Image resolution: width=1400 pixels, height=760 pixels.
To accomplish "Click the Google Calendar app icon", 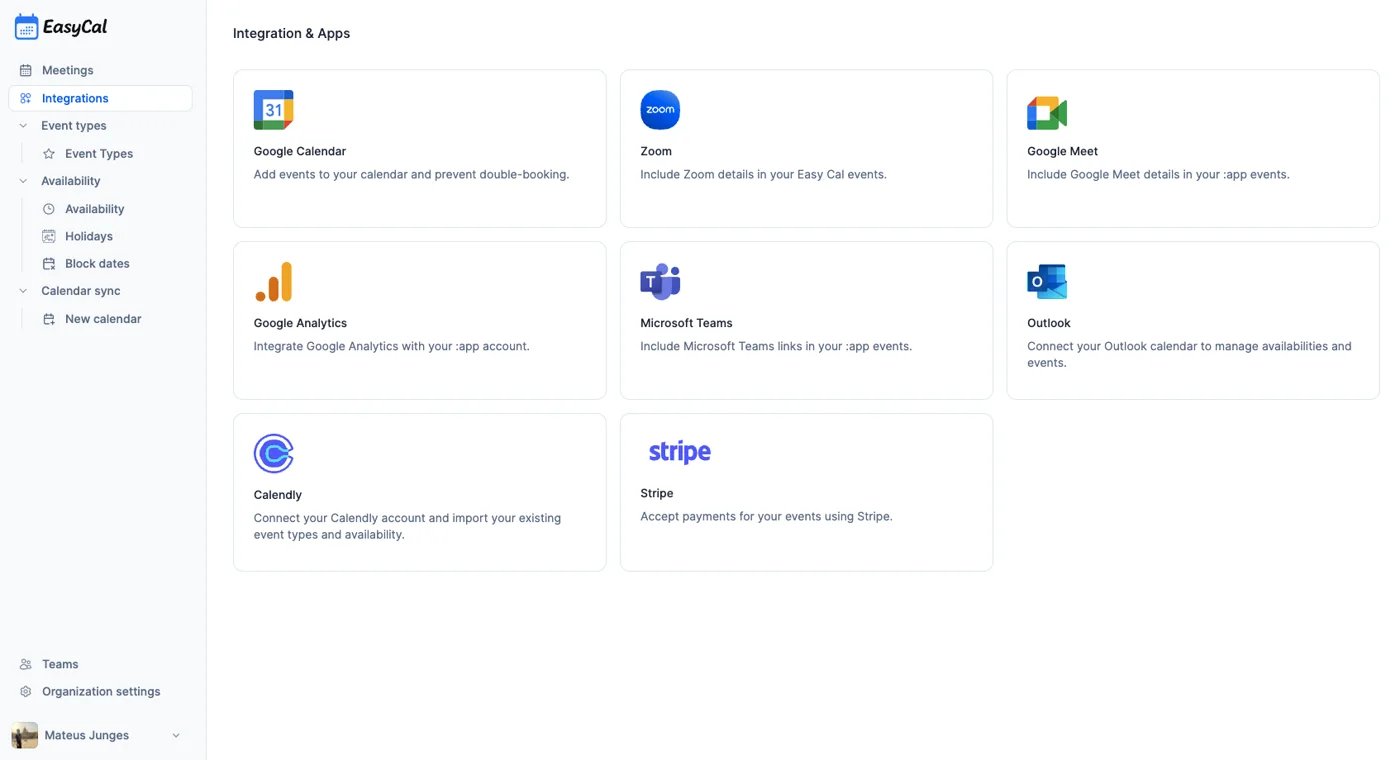I will tap(273, 110).
